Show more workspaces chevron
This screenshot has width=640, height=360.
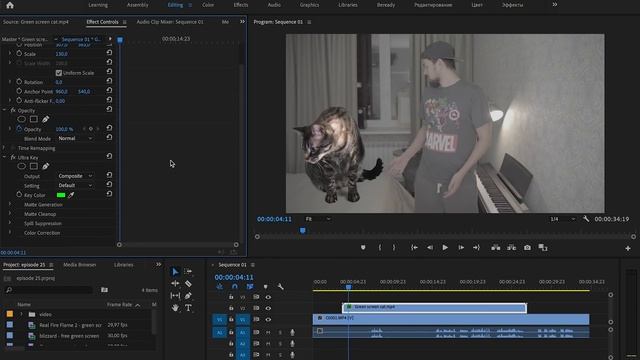click(x=555, y=5)
